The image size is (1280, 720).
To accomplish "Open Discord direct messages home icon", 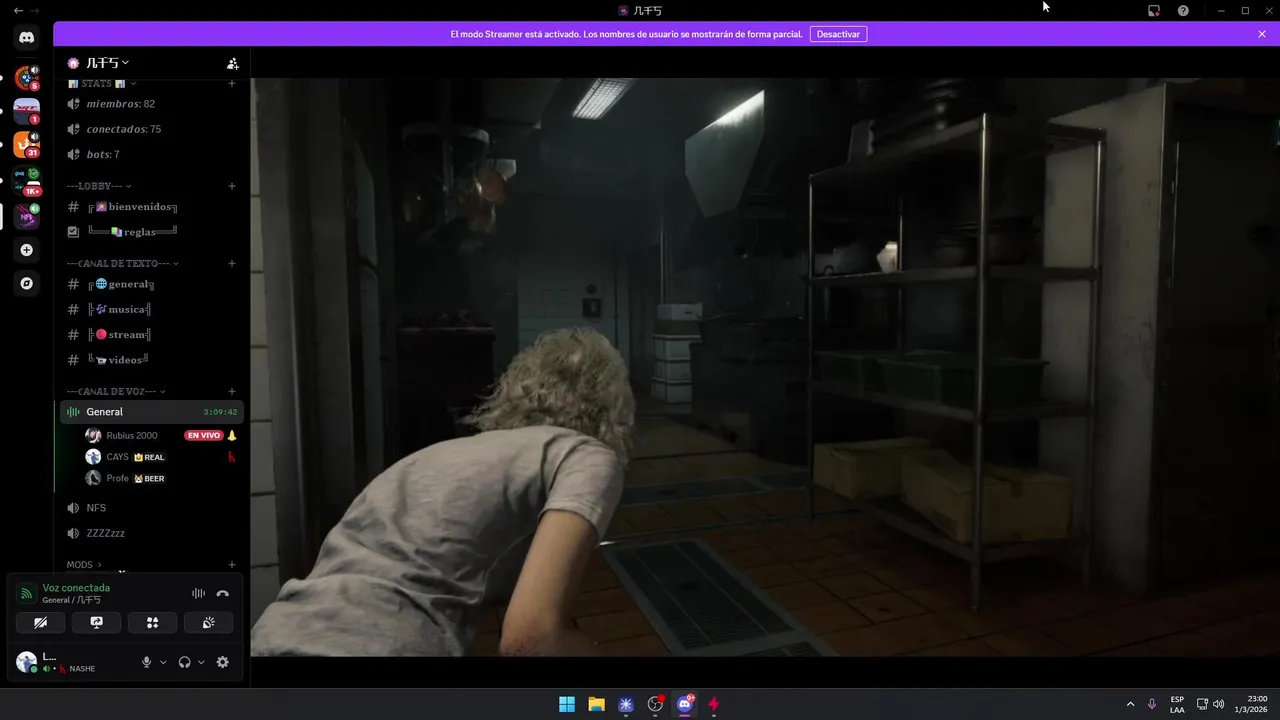I will tap(27, 38).
